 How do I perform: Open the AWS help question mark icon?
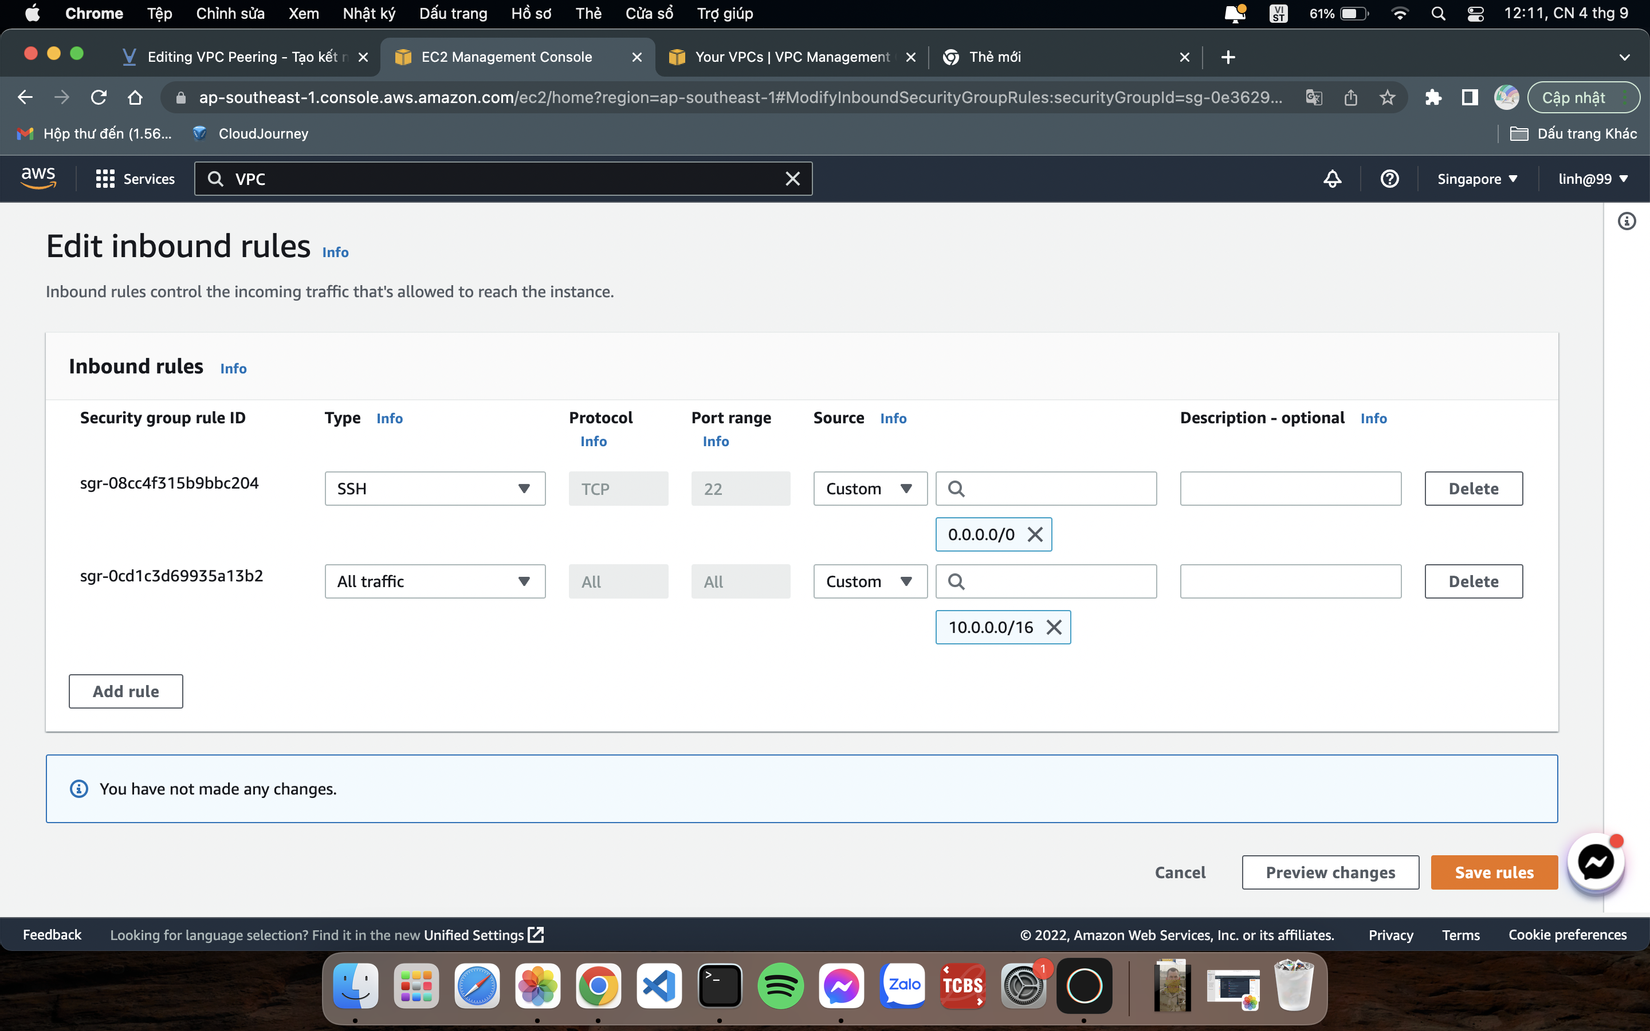pos(1389,179)
